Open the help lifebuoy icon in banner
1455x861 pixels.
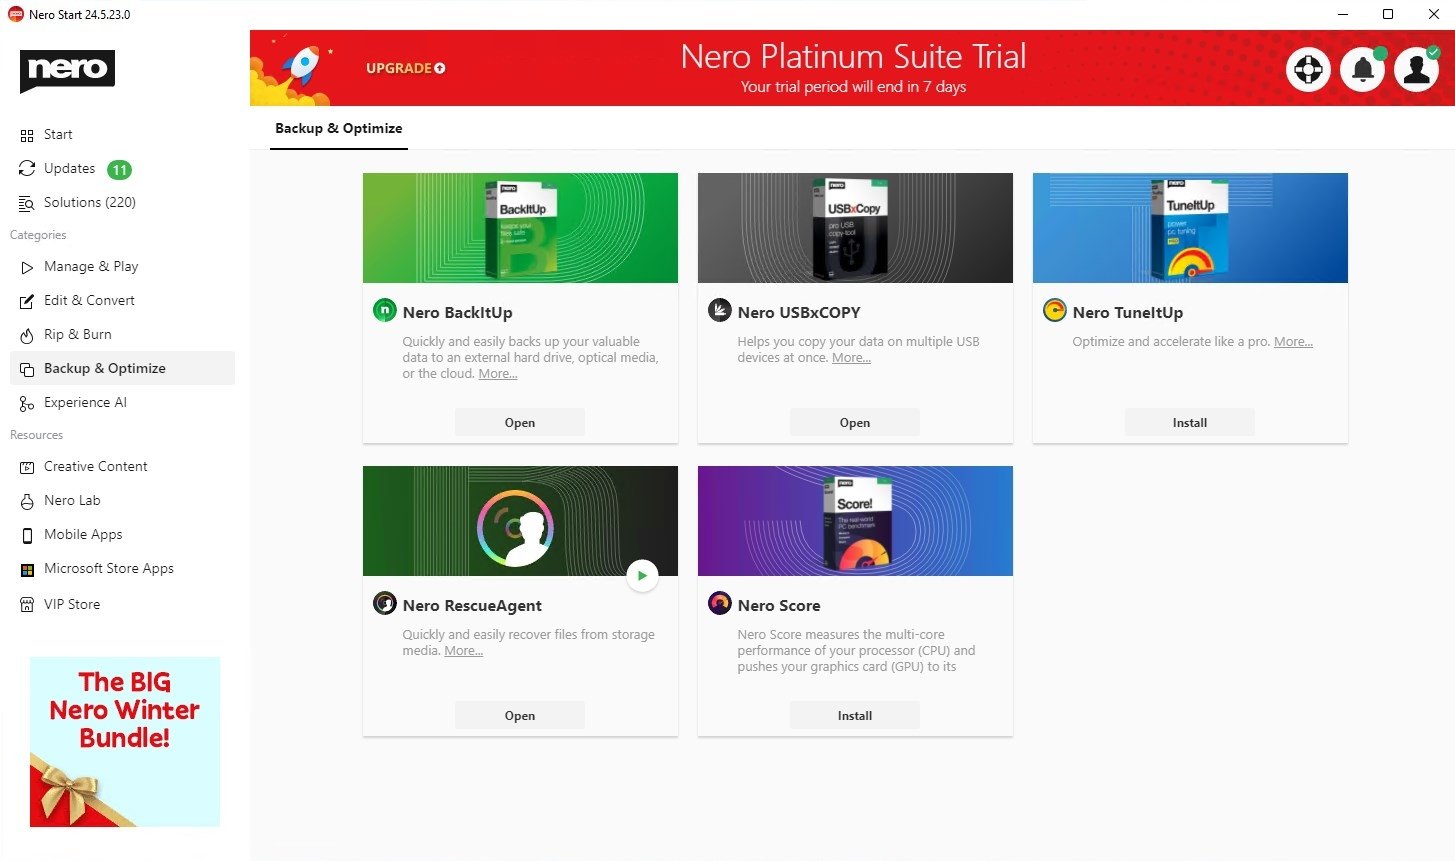coord(1308,69)
